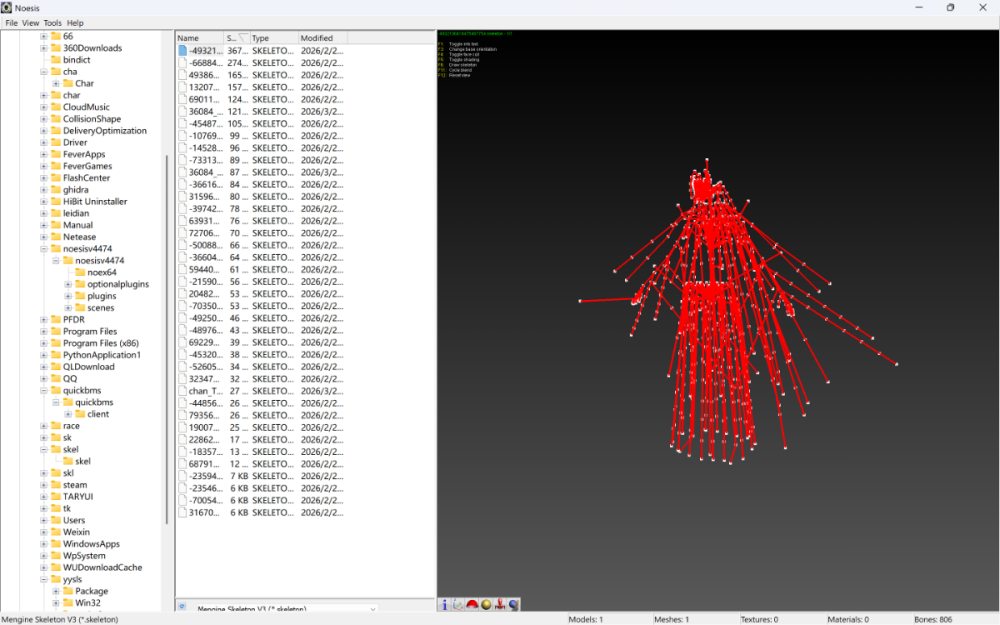Screen dimensions: 1000x625
Task: Collapse the noesisv4474 top-level folder
Action: [44, 249]
